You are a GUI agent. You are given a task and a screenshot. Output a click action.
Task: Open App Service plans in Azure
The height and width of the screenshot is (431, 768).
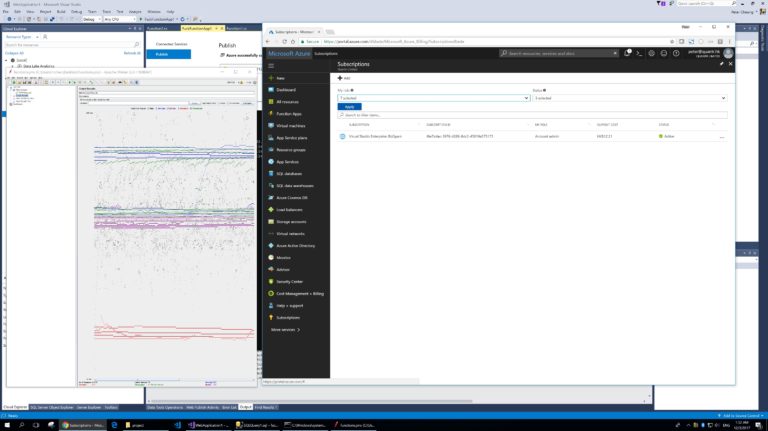291,138
